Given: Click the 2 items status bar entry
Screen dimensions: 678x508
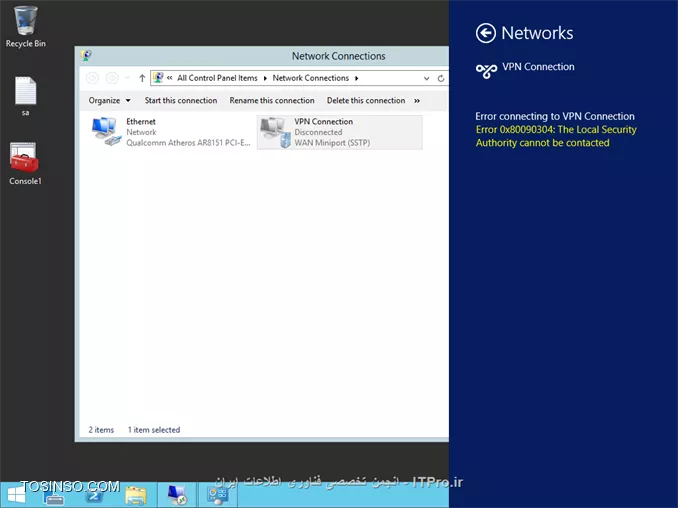Looking at the screenshot, I should (101, 430).
